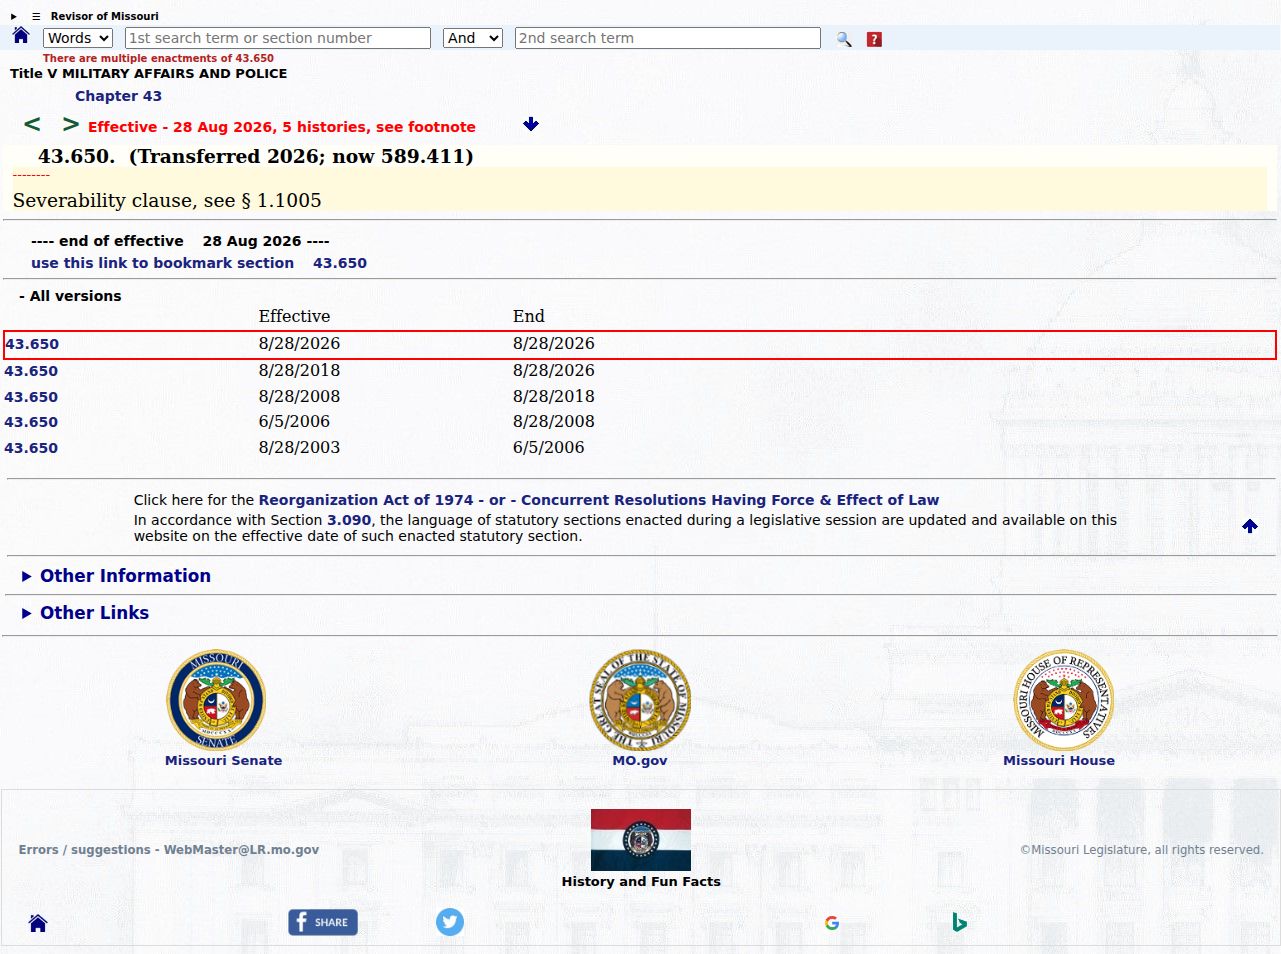Click the Missouri Senate text link
1281x954 pixels.
[223, 760]
